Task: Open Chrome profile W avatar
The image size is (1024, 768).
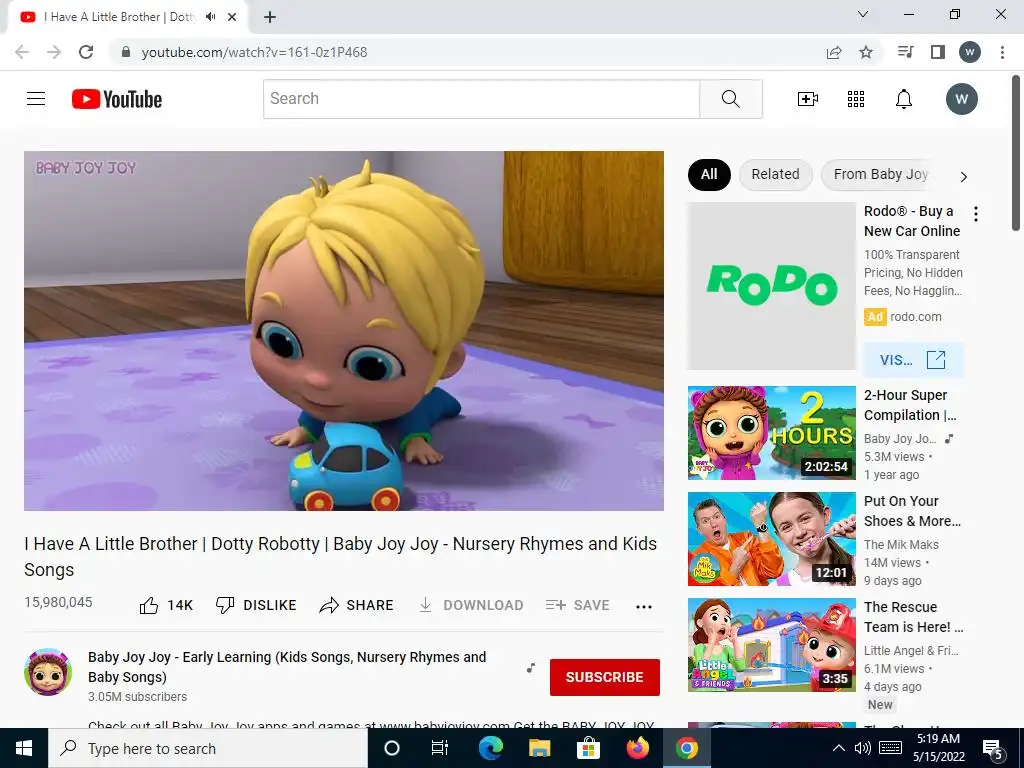Action: click(970, 52)
